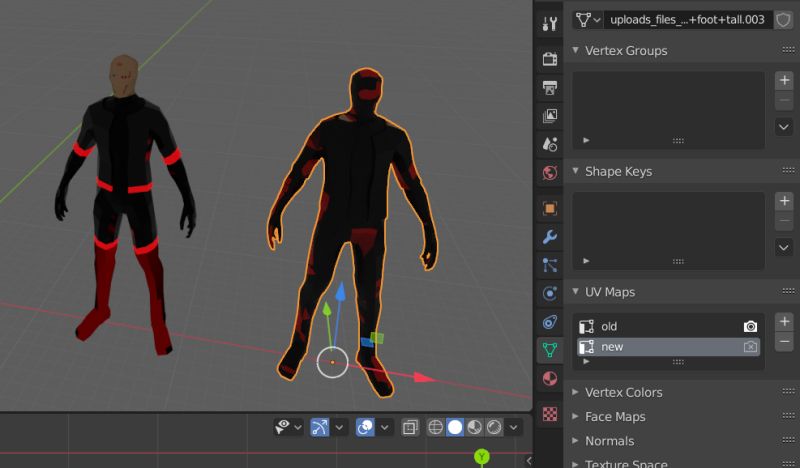Toggle X-ray mode in viewport header
Viewport: 800px width, 468px height.
click(410, 427)
